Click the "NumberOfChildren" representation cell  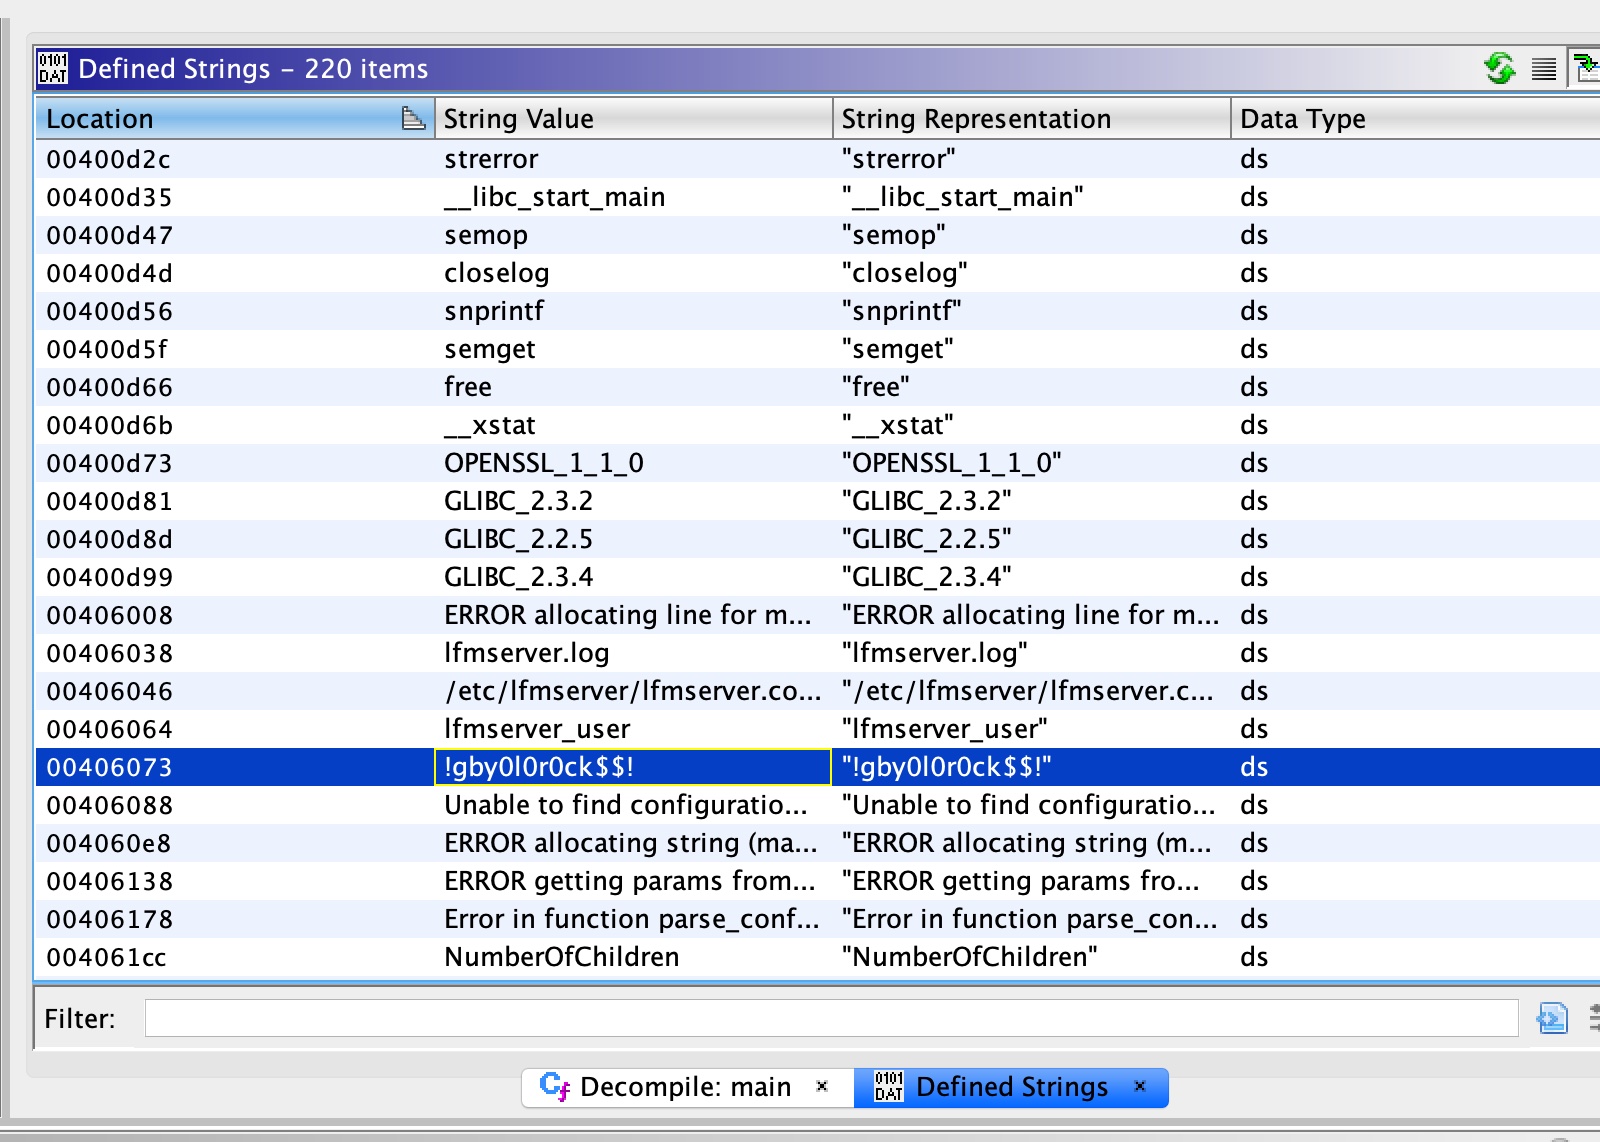click(1031, 957)
